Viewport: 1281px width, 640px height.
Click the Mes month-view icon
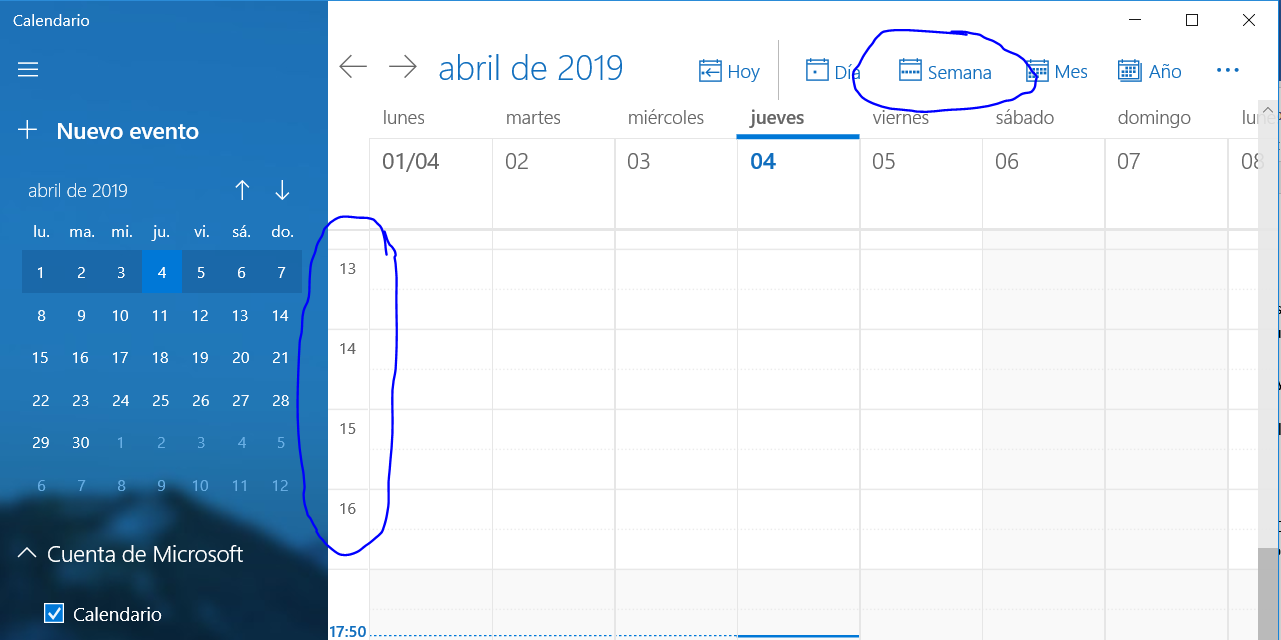[1037, 71]
